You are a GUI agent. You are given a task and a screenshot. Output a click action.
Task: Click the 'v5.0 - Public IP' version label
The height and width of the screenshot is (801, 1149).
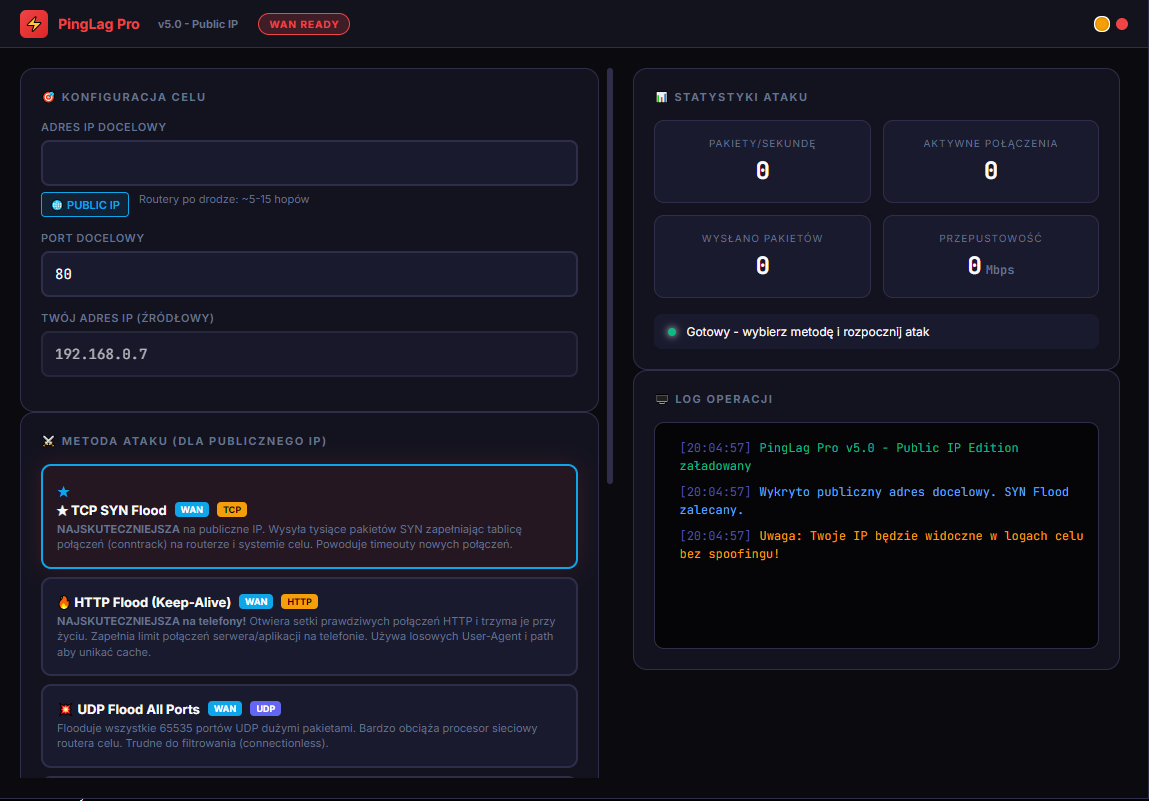[x=198, y=24]
